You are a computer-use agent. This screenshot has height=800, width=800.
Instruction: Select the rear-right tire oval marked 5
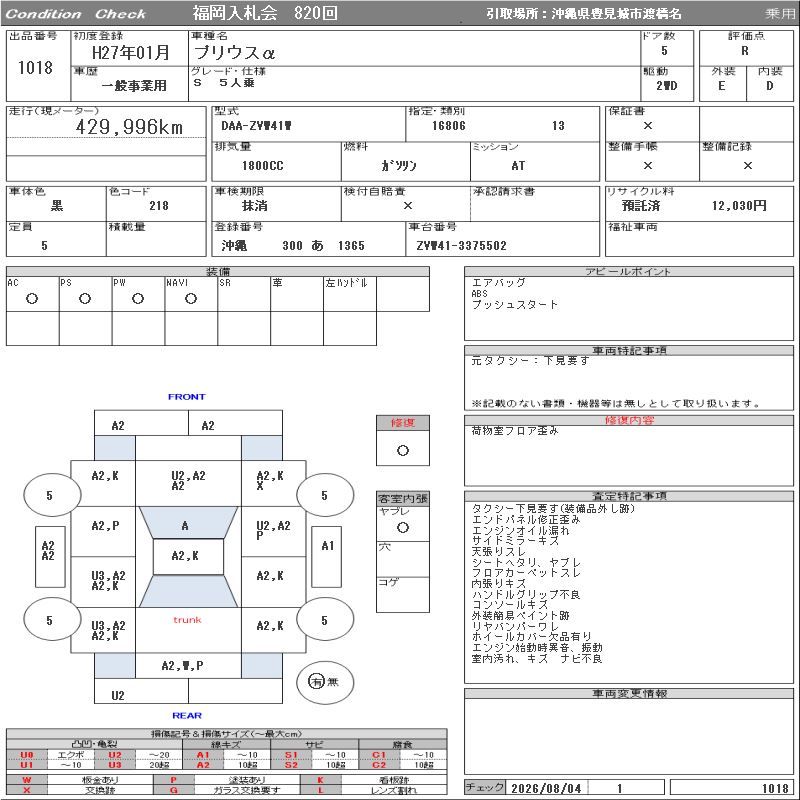[x=325, y=620]
